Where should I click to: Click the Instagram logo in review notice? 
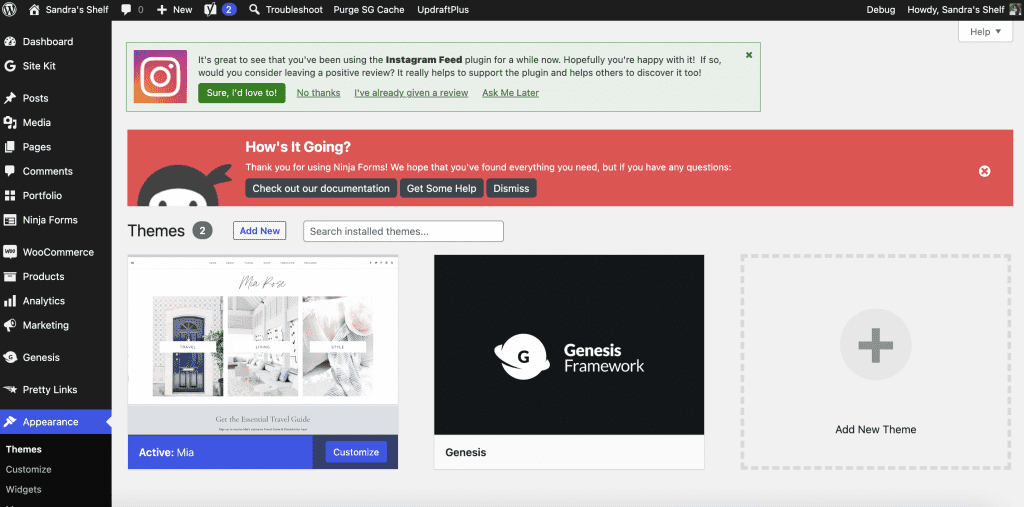pos(161,76)
